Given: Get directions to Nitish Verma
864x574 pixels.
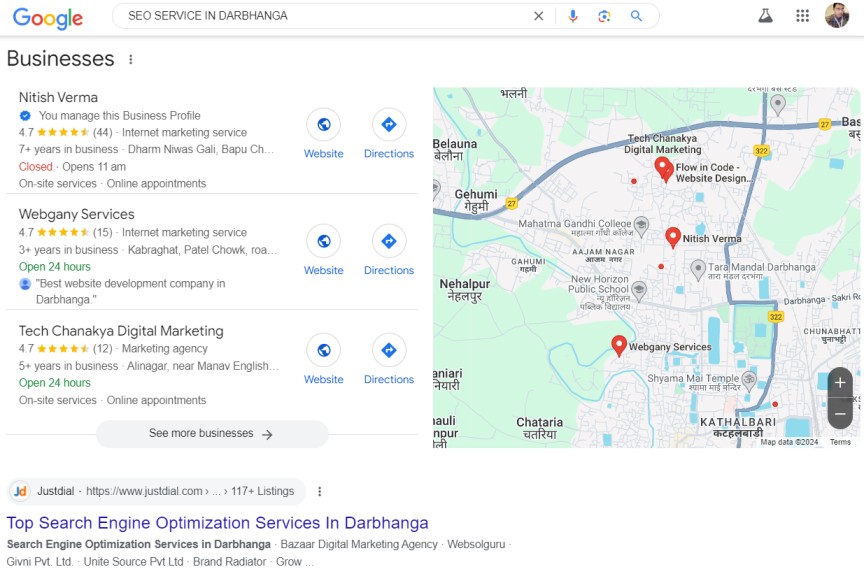Looking at the screenshot, I should point(388,124).
